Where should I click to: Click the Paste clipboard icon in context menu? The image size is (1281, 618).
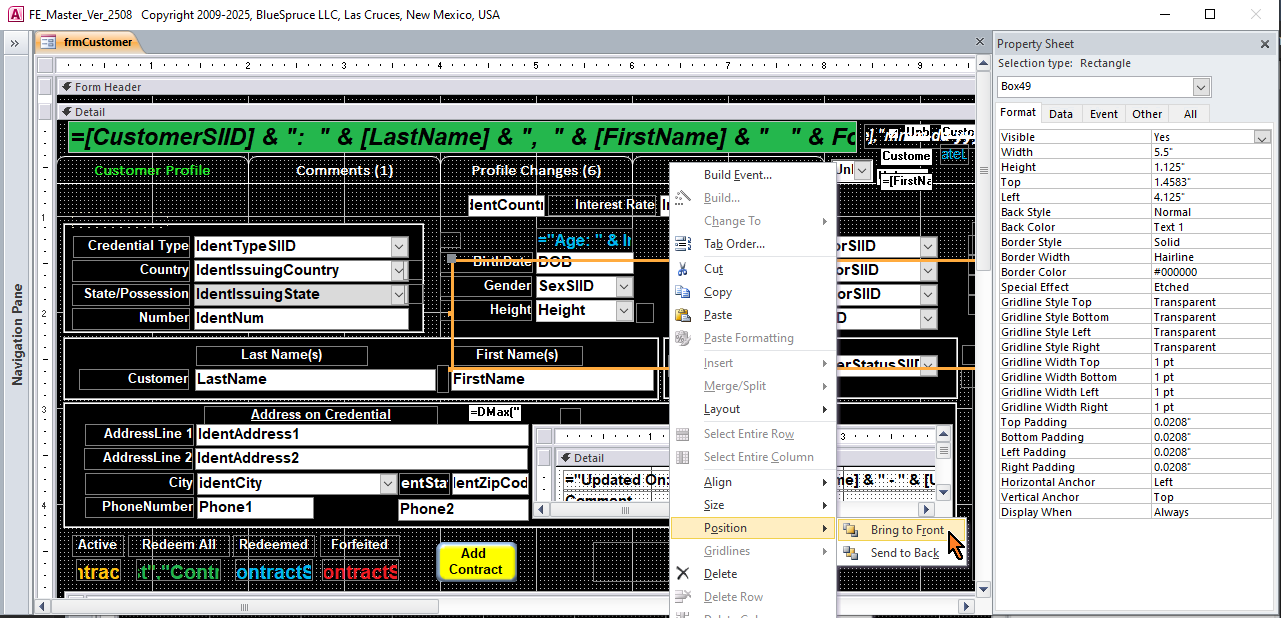click(683, 315)
